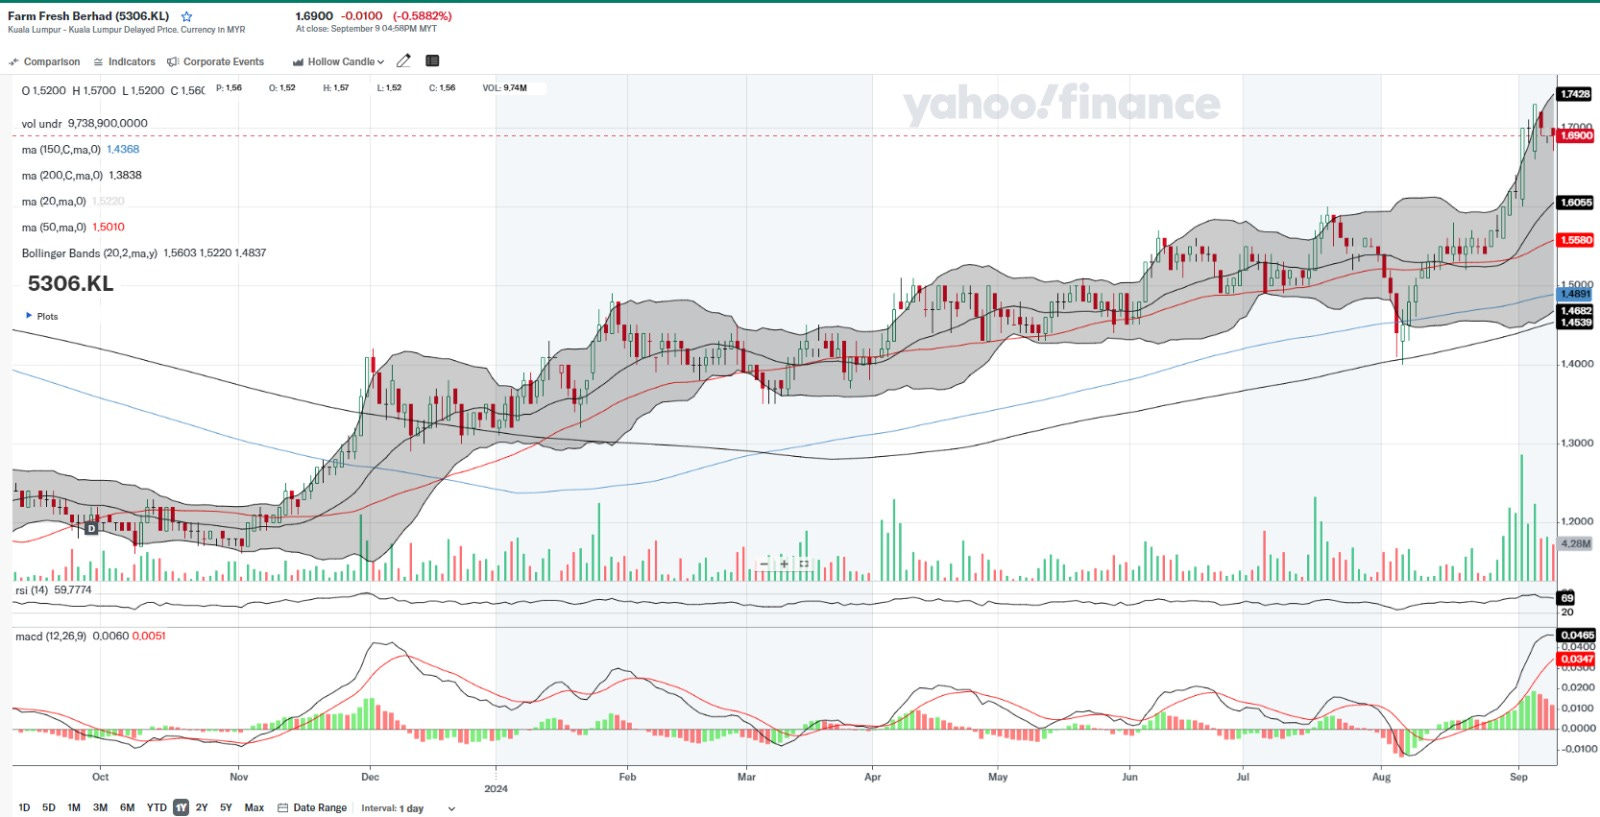
Task: Click the 1.7428 upper band axis tag
Action: pyautogui.click(x=1575, y=94)
